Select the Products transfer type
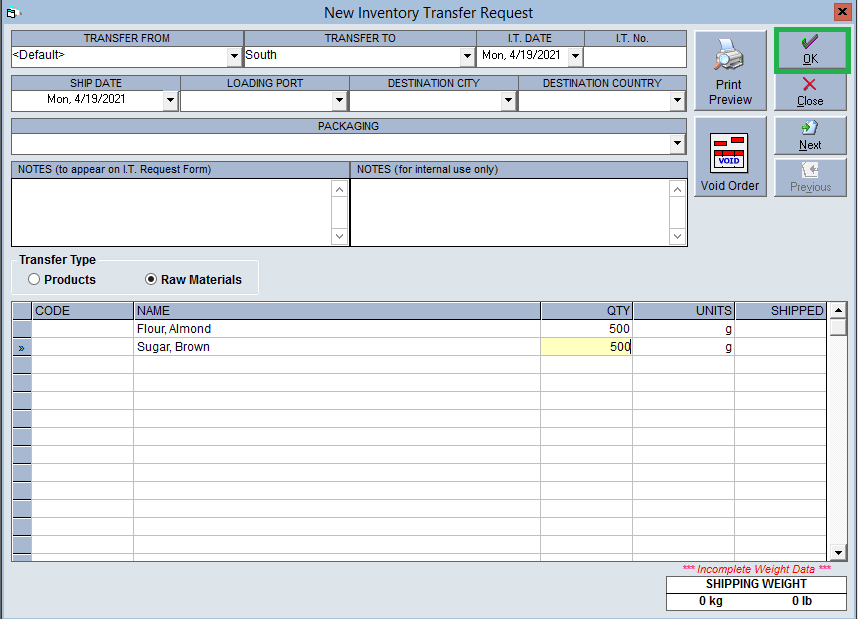This screenshot has height=625, width=861. 62,281
